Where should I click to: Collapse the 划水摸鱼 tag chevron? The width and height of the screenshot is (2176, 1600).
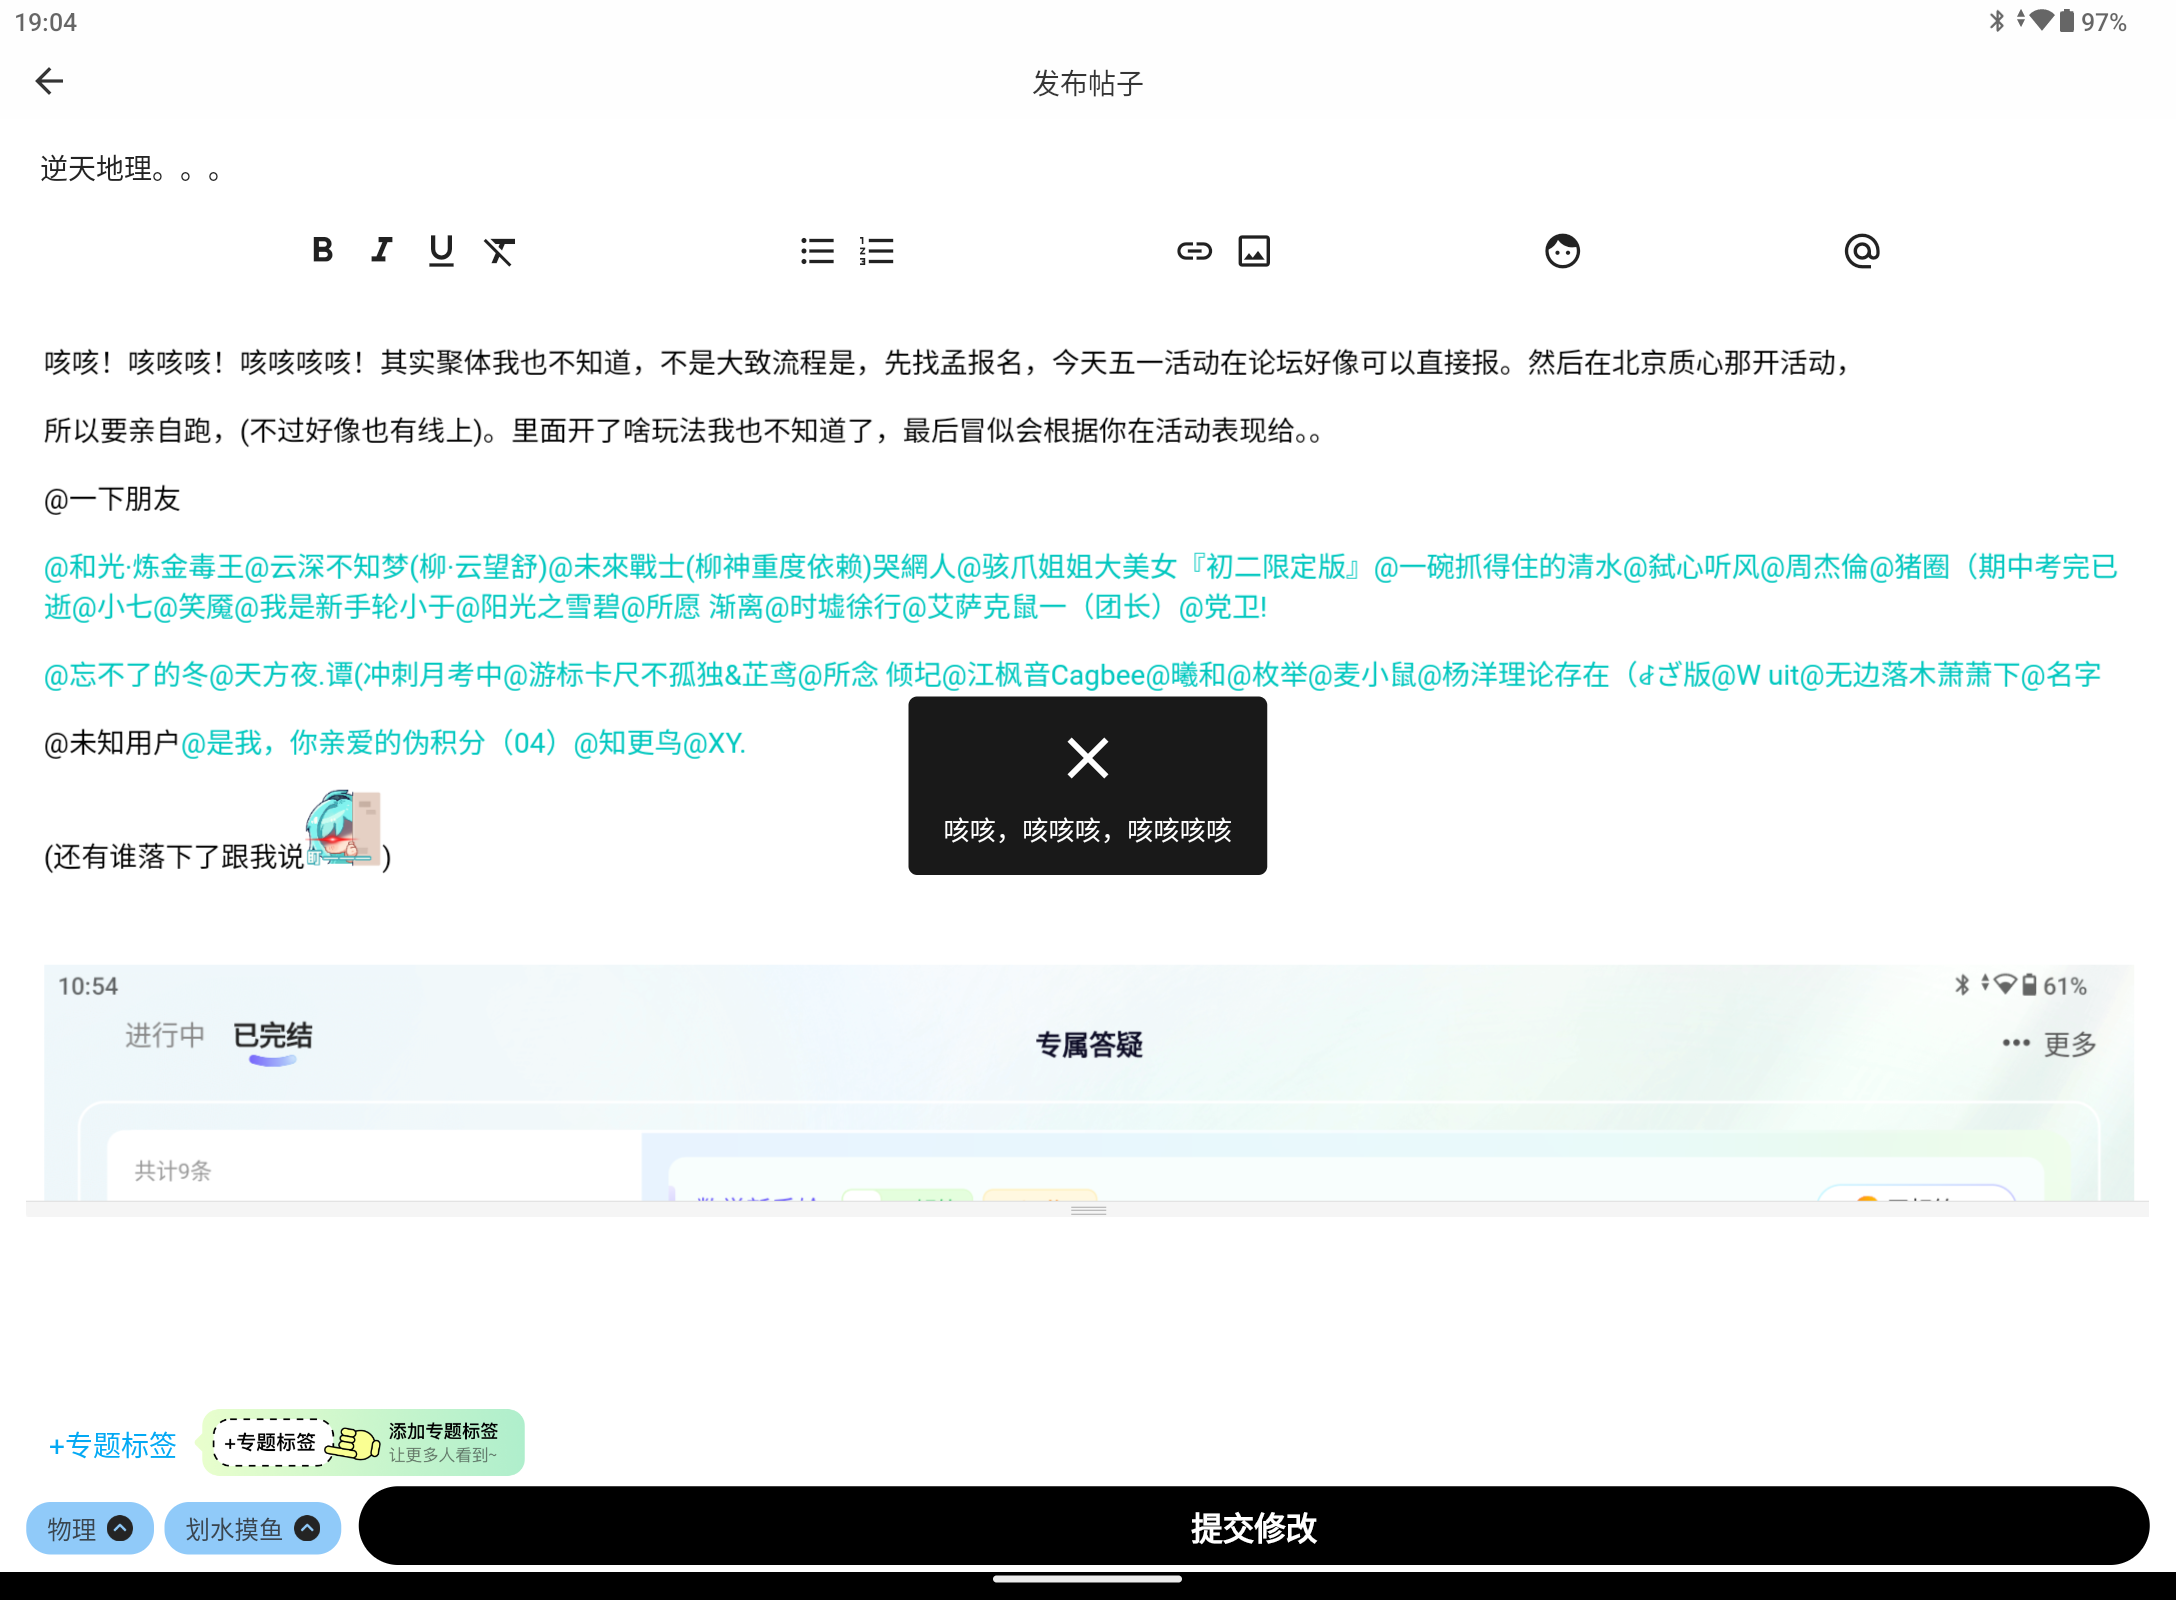(x=307, y=1528)
